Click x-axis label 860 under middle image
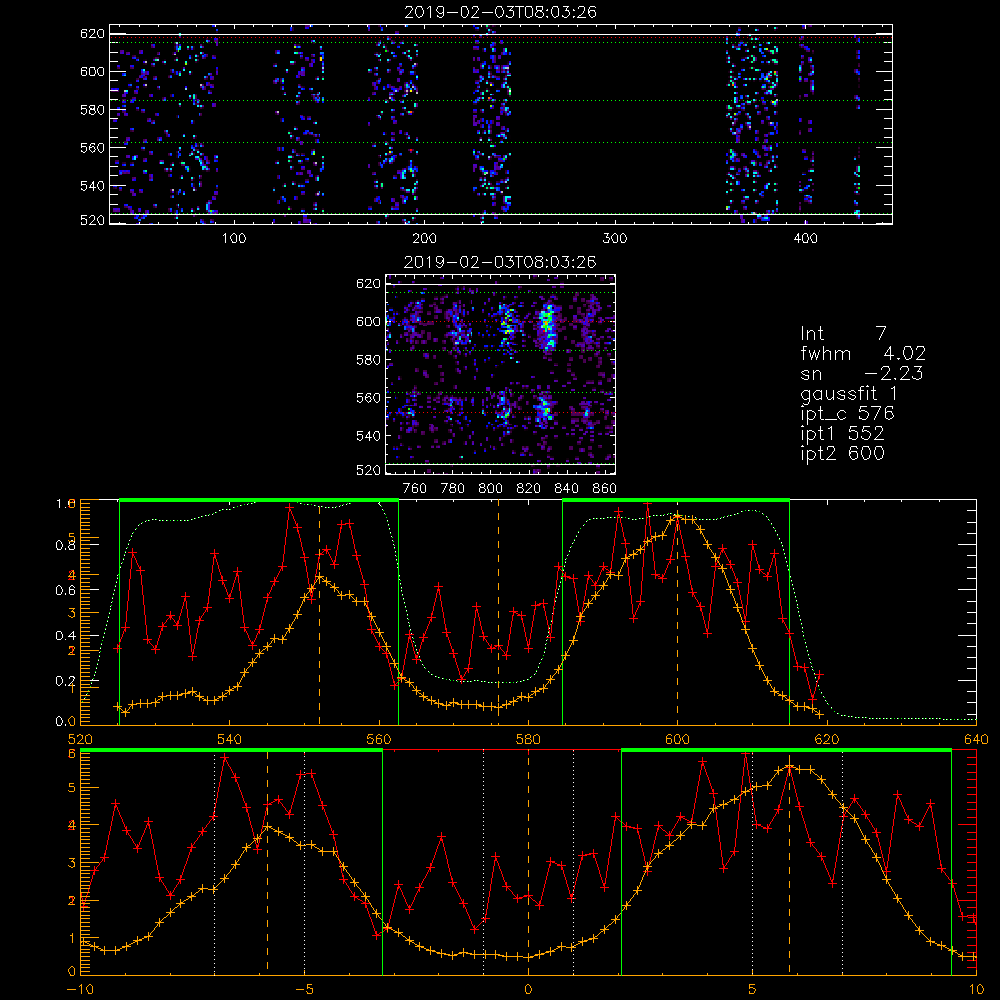This screenshot has height=1000, width=1000. pos(605,489)
